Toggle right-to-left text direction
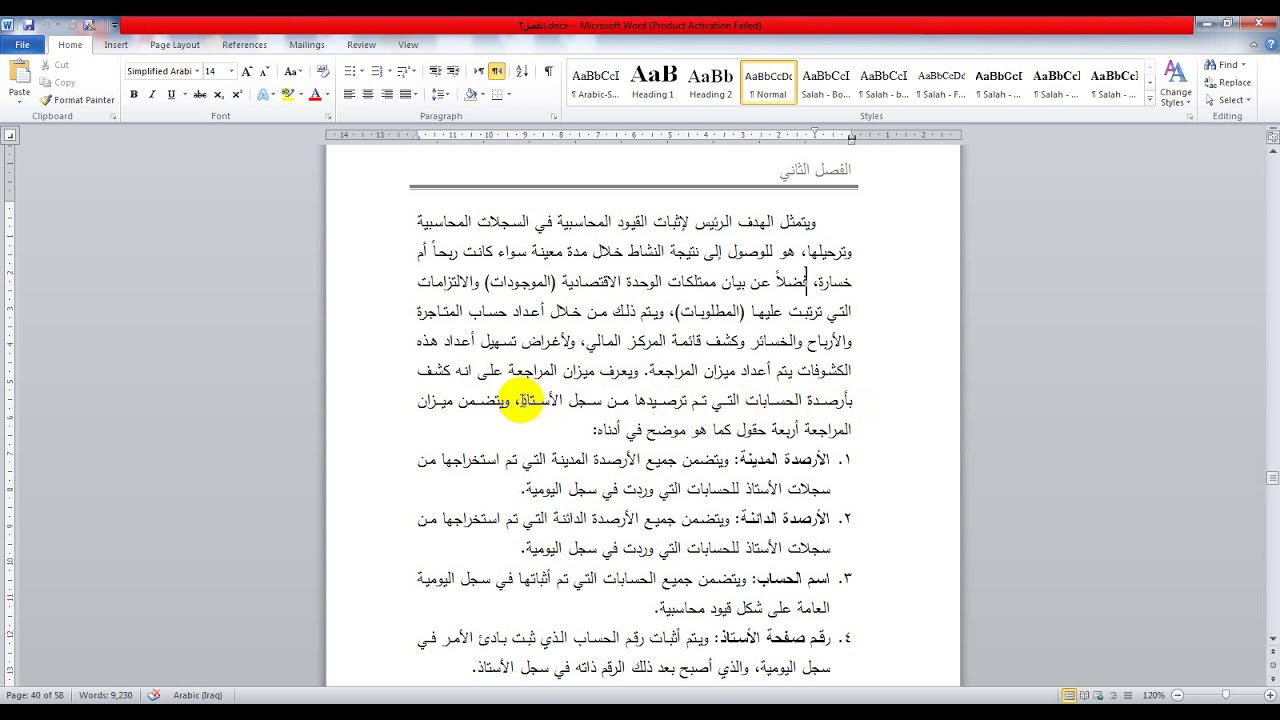This screenshot has width=1280, height=720. (x=497, y=71)
